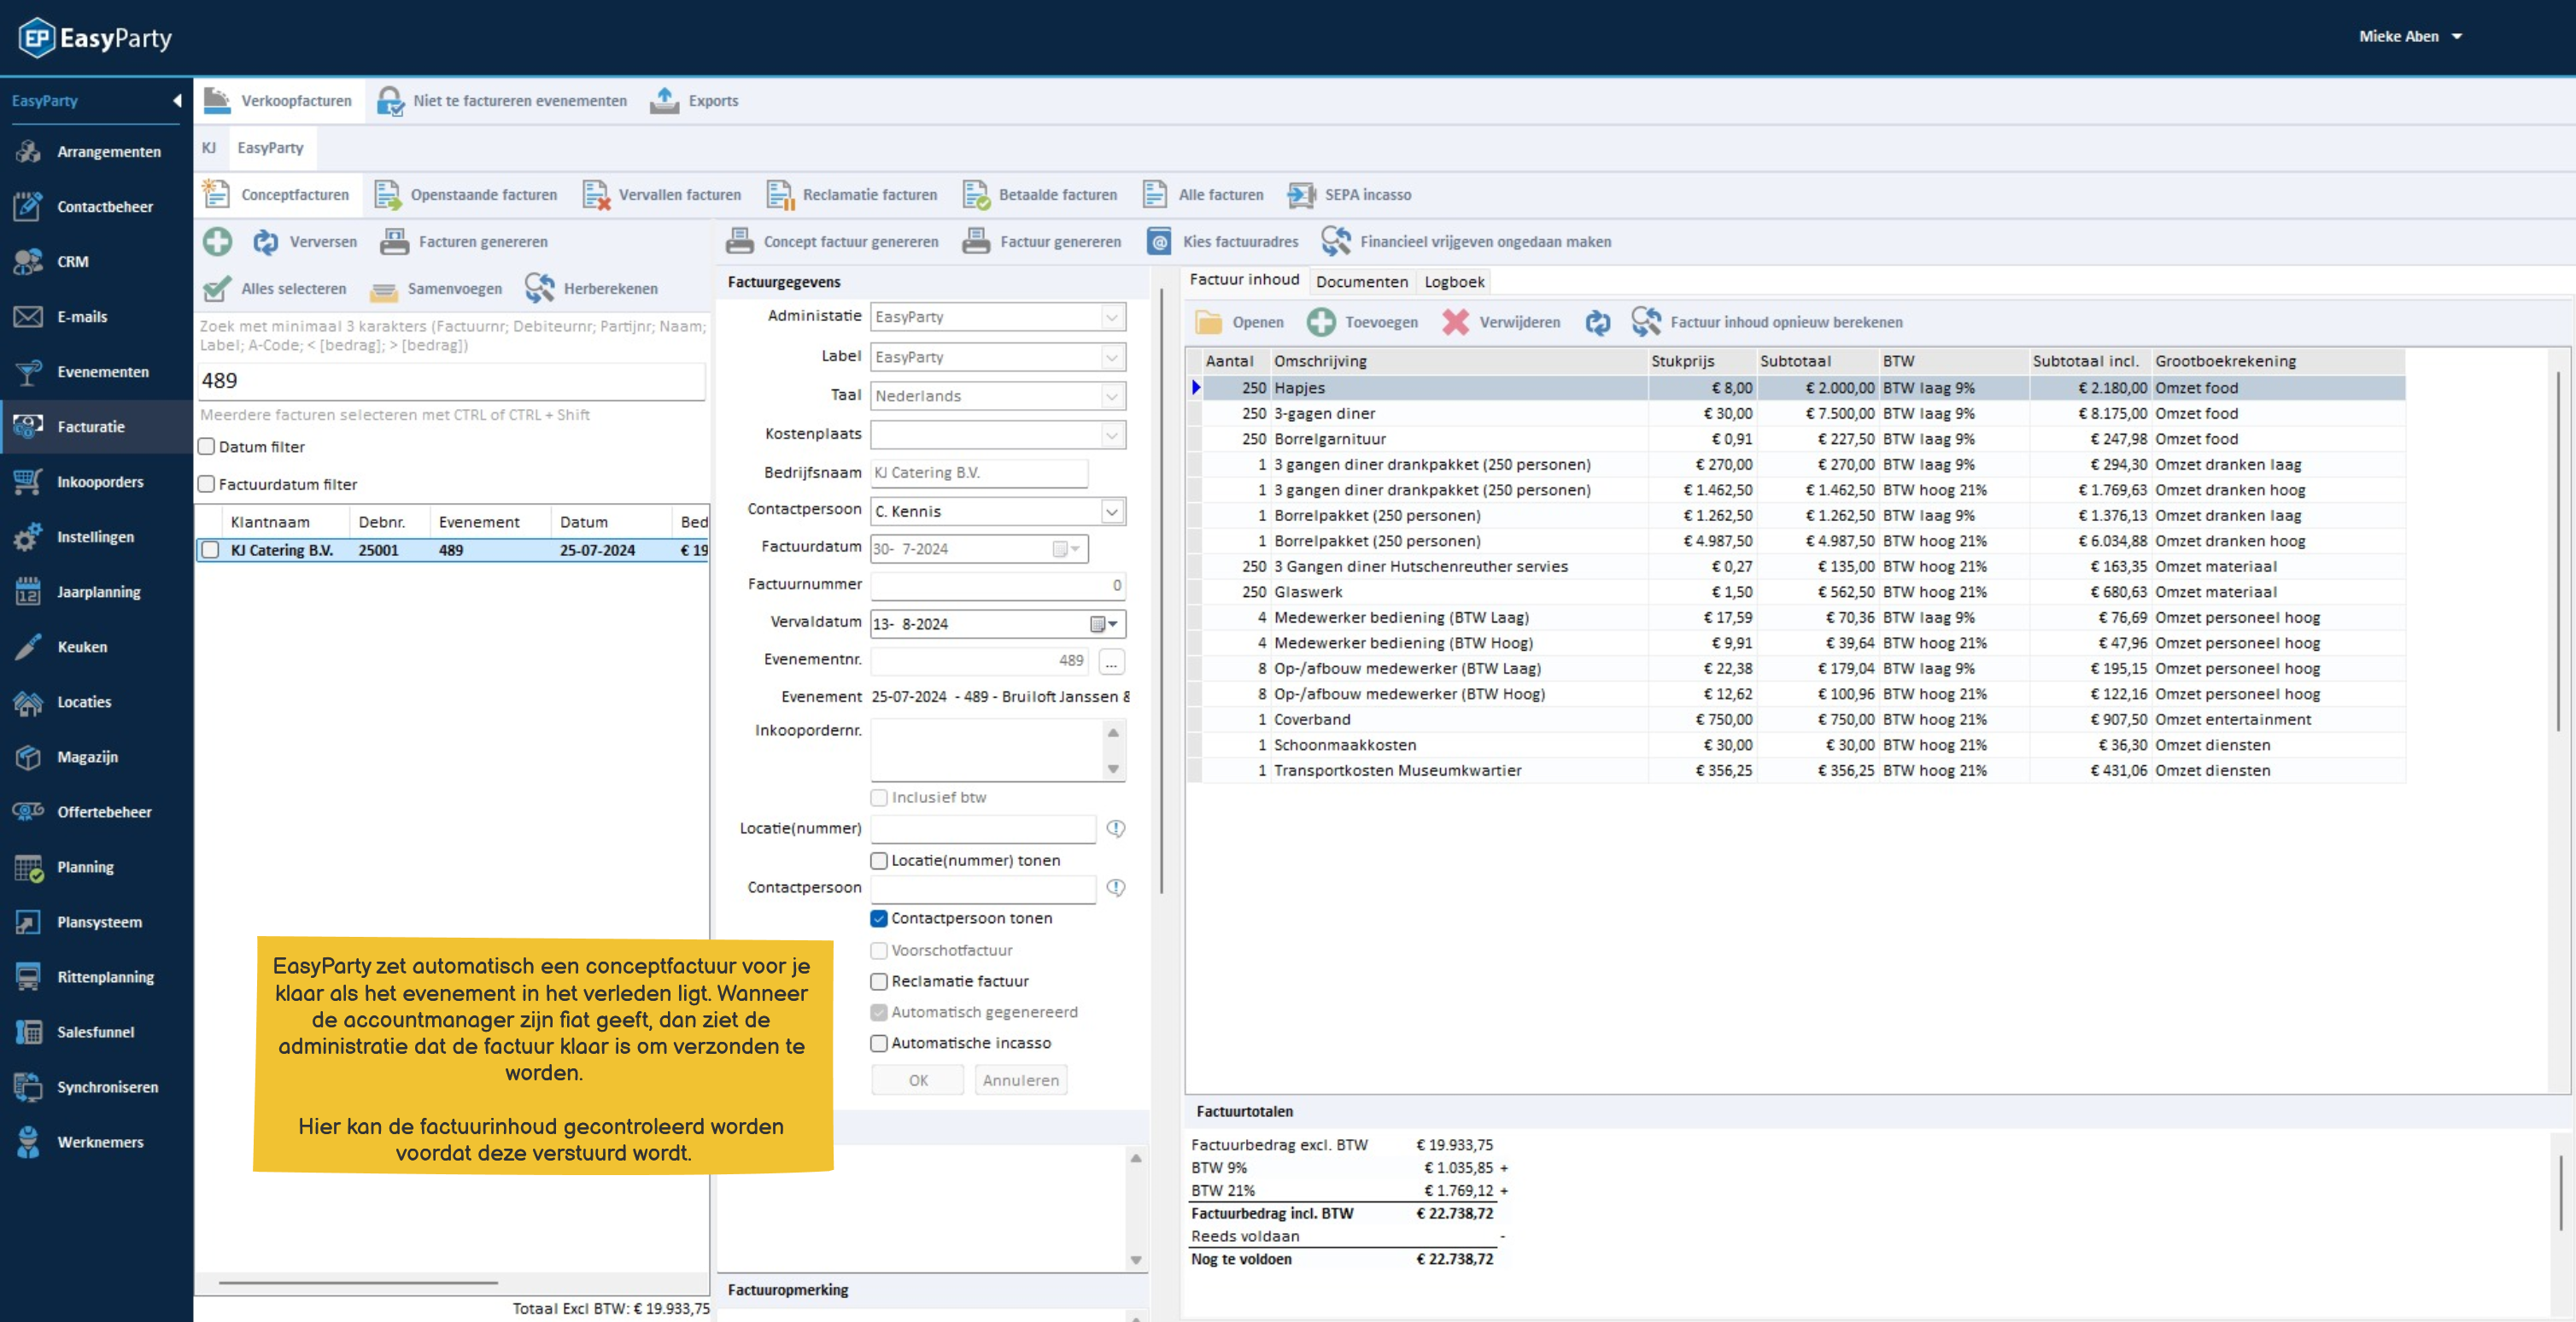
Task: Uncheck Contactpersoon tonen
Action: pyautogui.click(x=879, y=918)
